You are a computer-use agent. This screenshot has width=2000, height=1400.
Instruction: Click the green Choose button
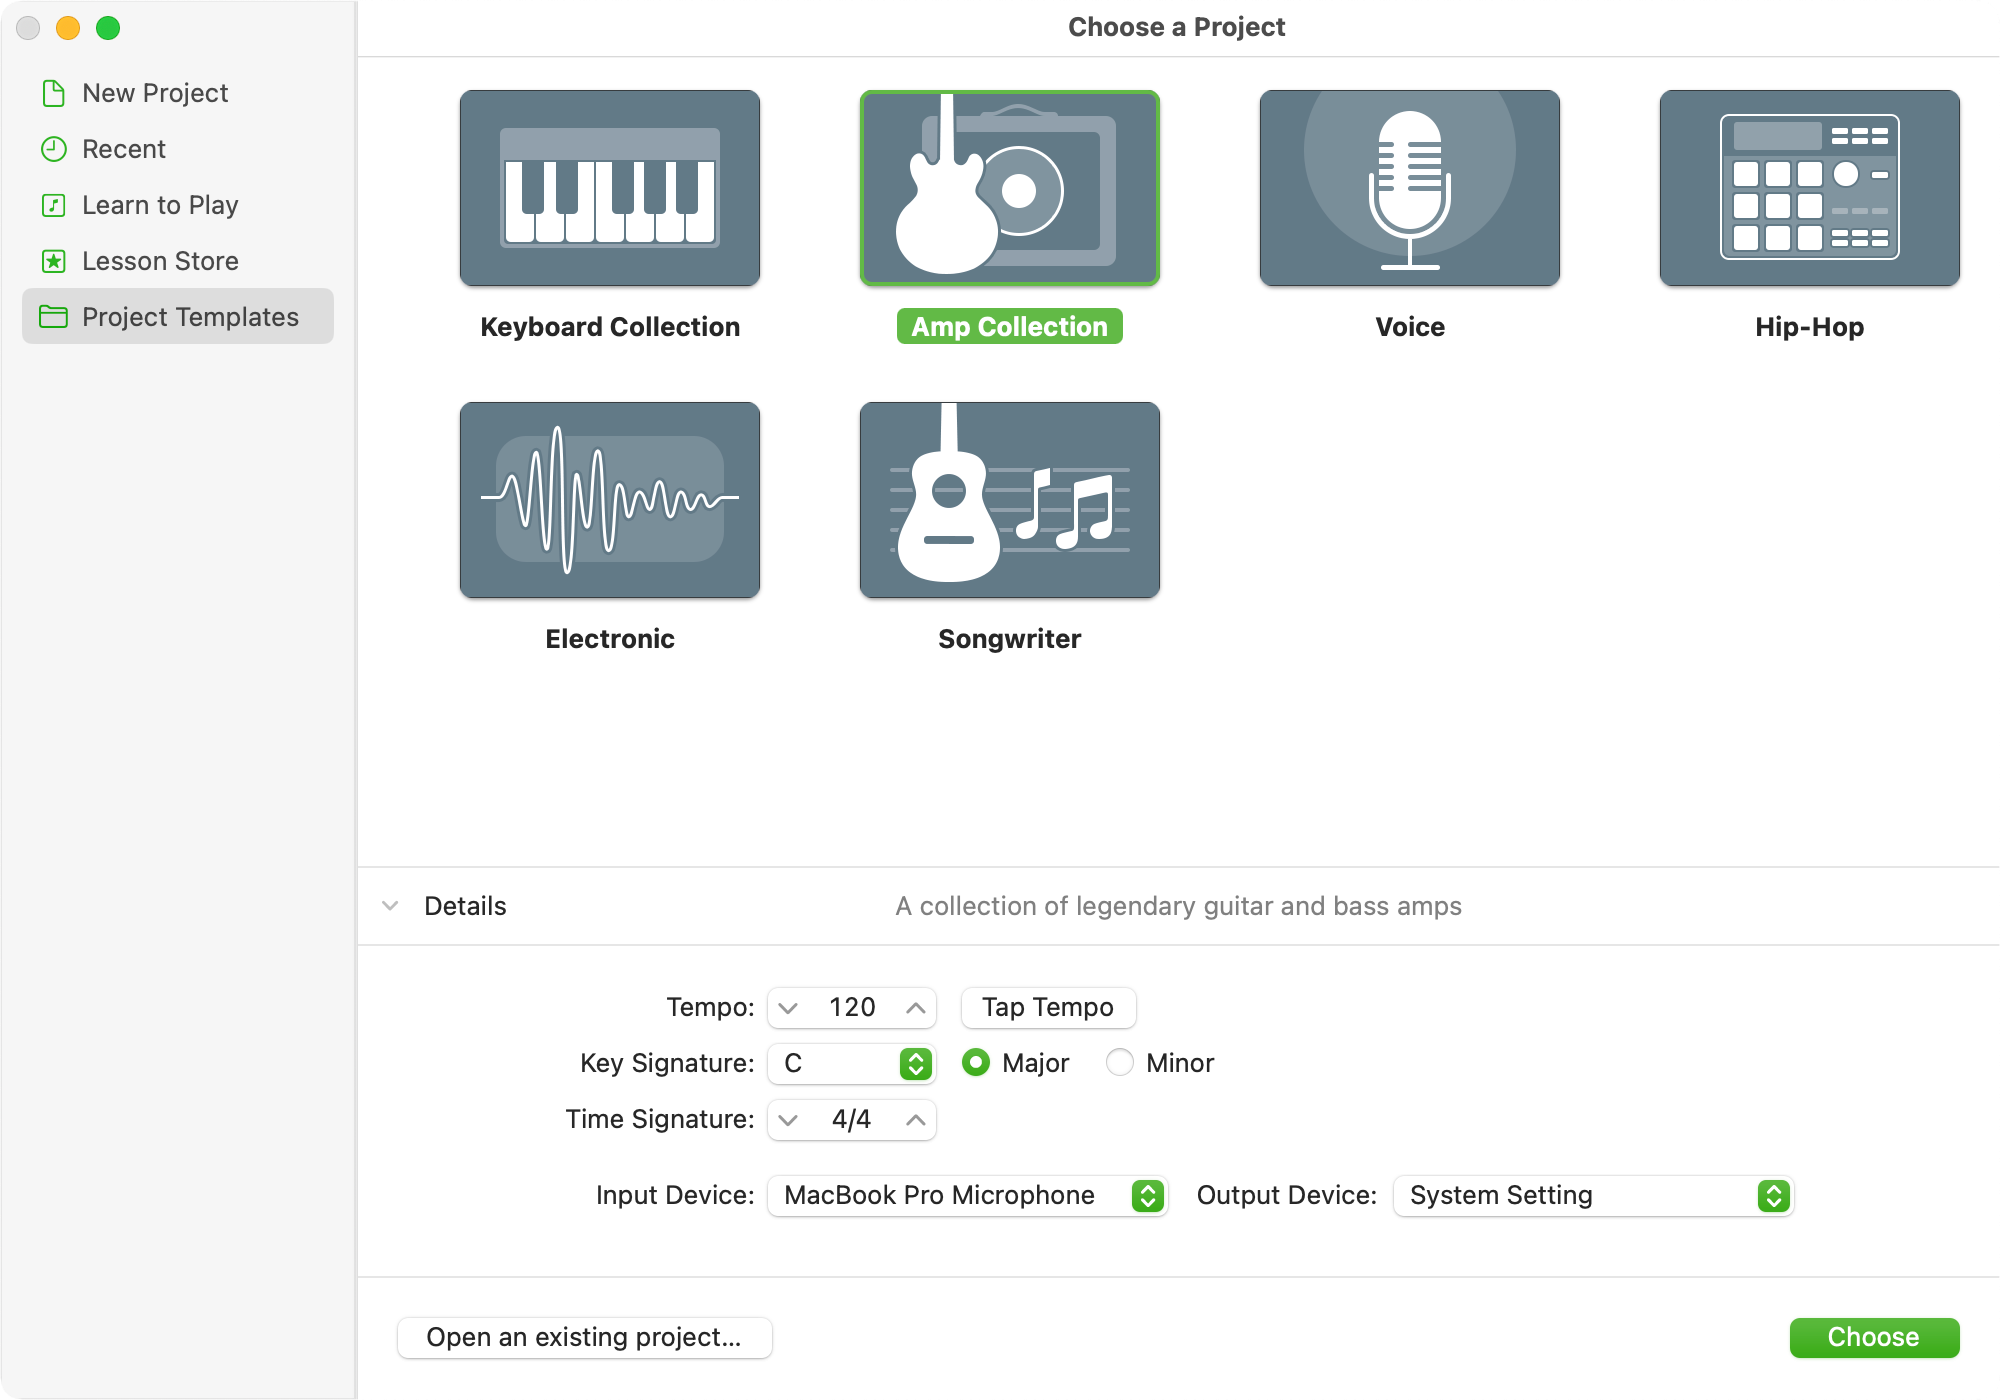pos(1874,1338)
